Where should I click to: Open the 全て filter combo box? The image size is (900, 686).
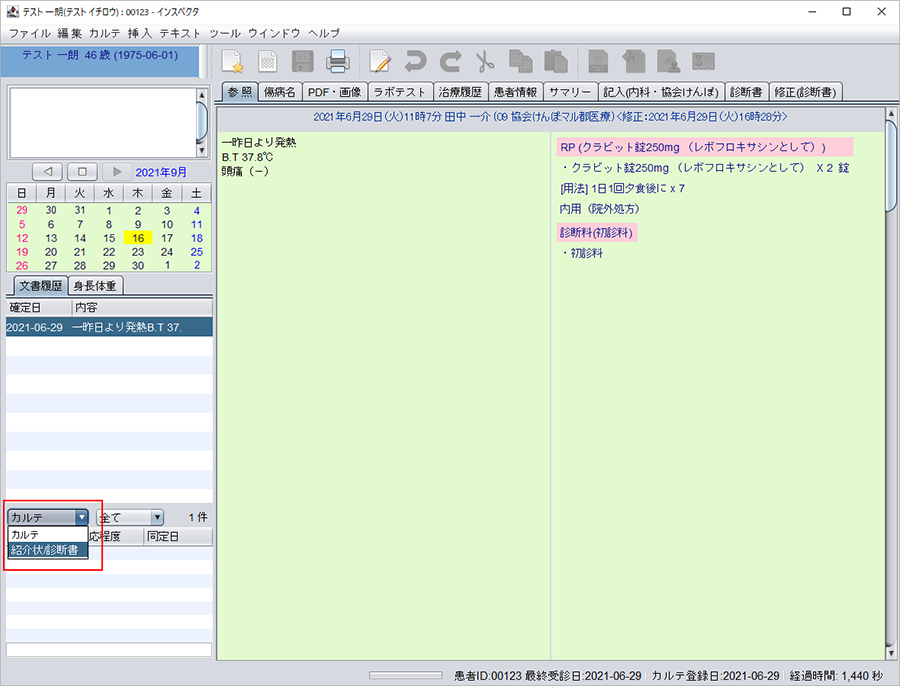(129, 517)
